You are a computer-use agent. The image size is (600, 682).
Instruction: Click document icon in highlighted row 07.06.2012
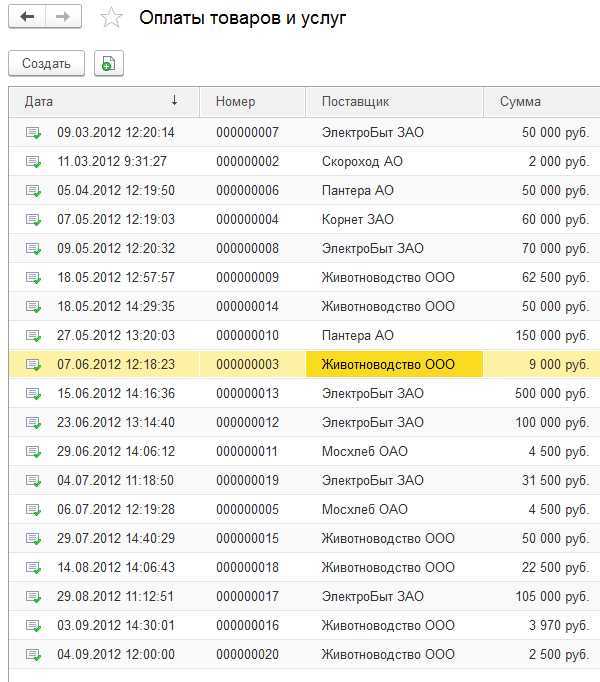34,364
